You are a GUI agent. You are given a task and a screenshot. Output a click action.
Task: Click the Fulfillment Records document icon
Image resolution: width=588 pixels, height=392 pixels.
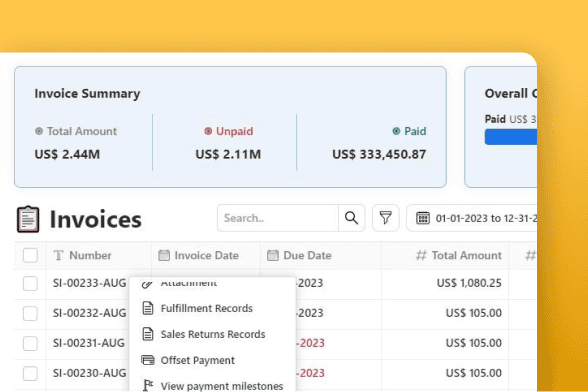coord(148,308)
